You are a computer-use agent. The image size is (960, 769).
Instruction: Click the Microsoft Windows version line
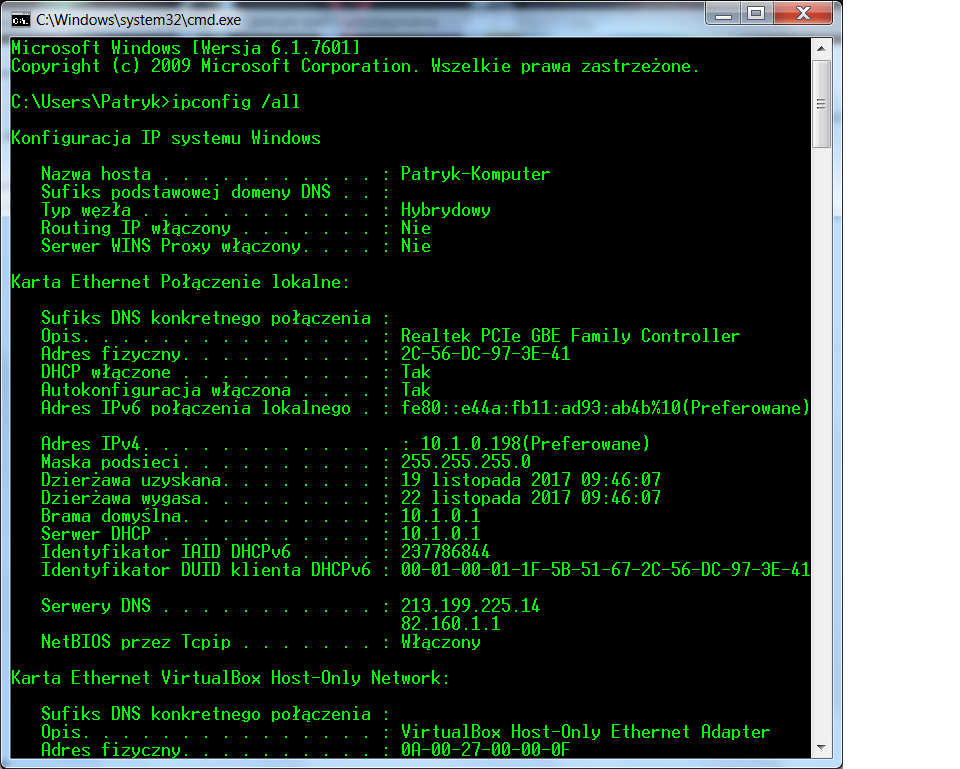tap(186, 48)
